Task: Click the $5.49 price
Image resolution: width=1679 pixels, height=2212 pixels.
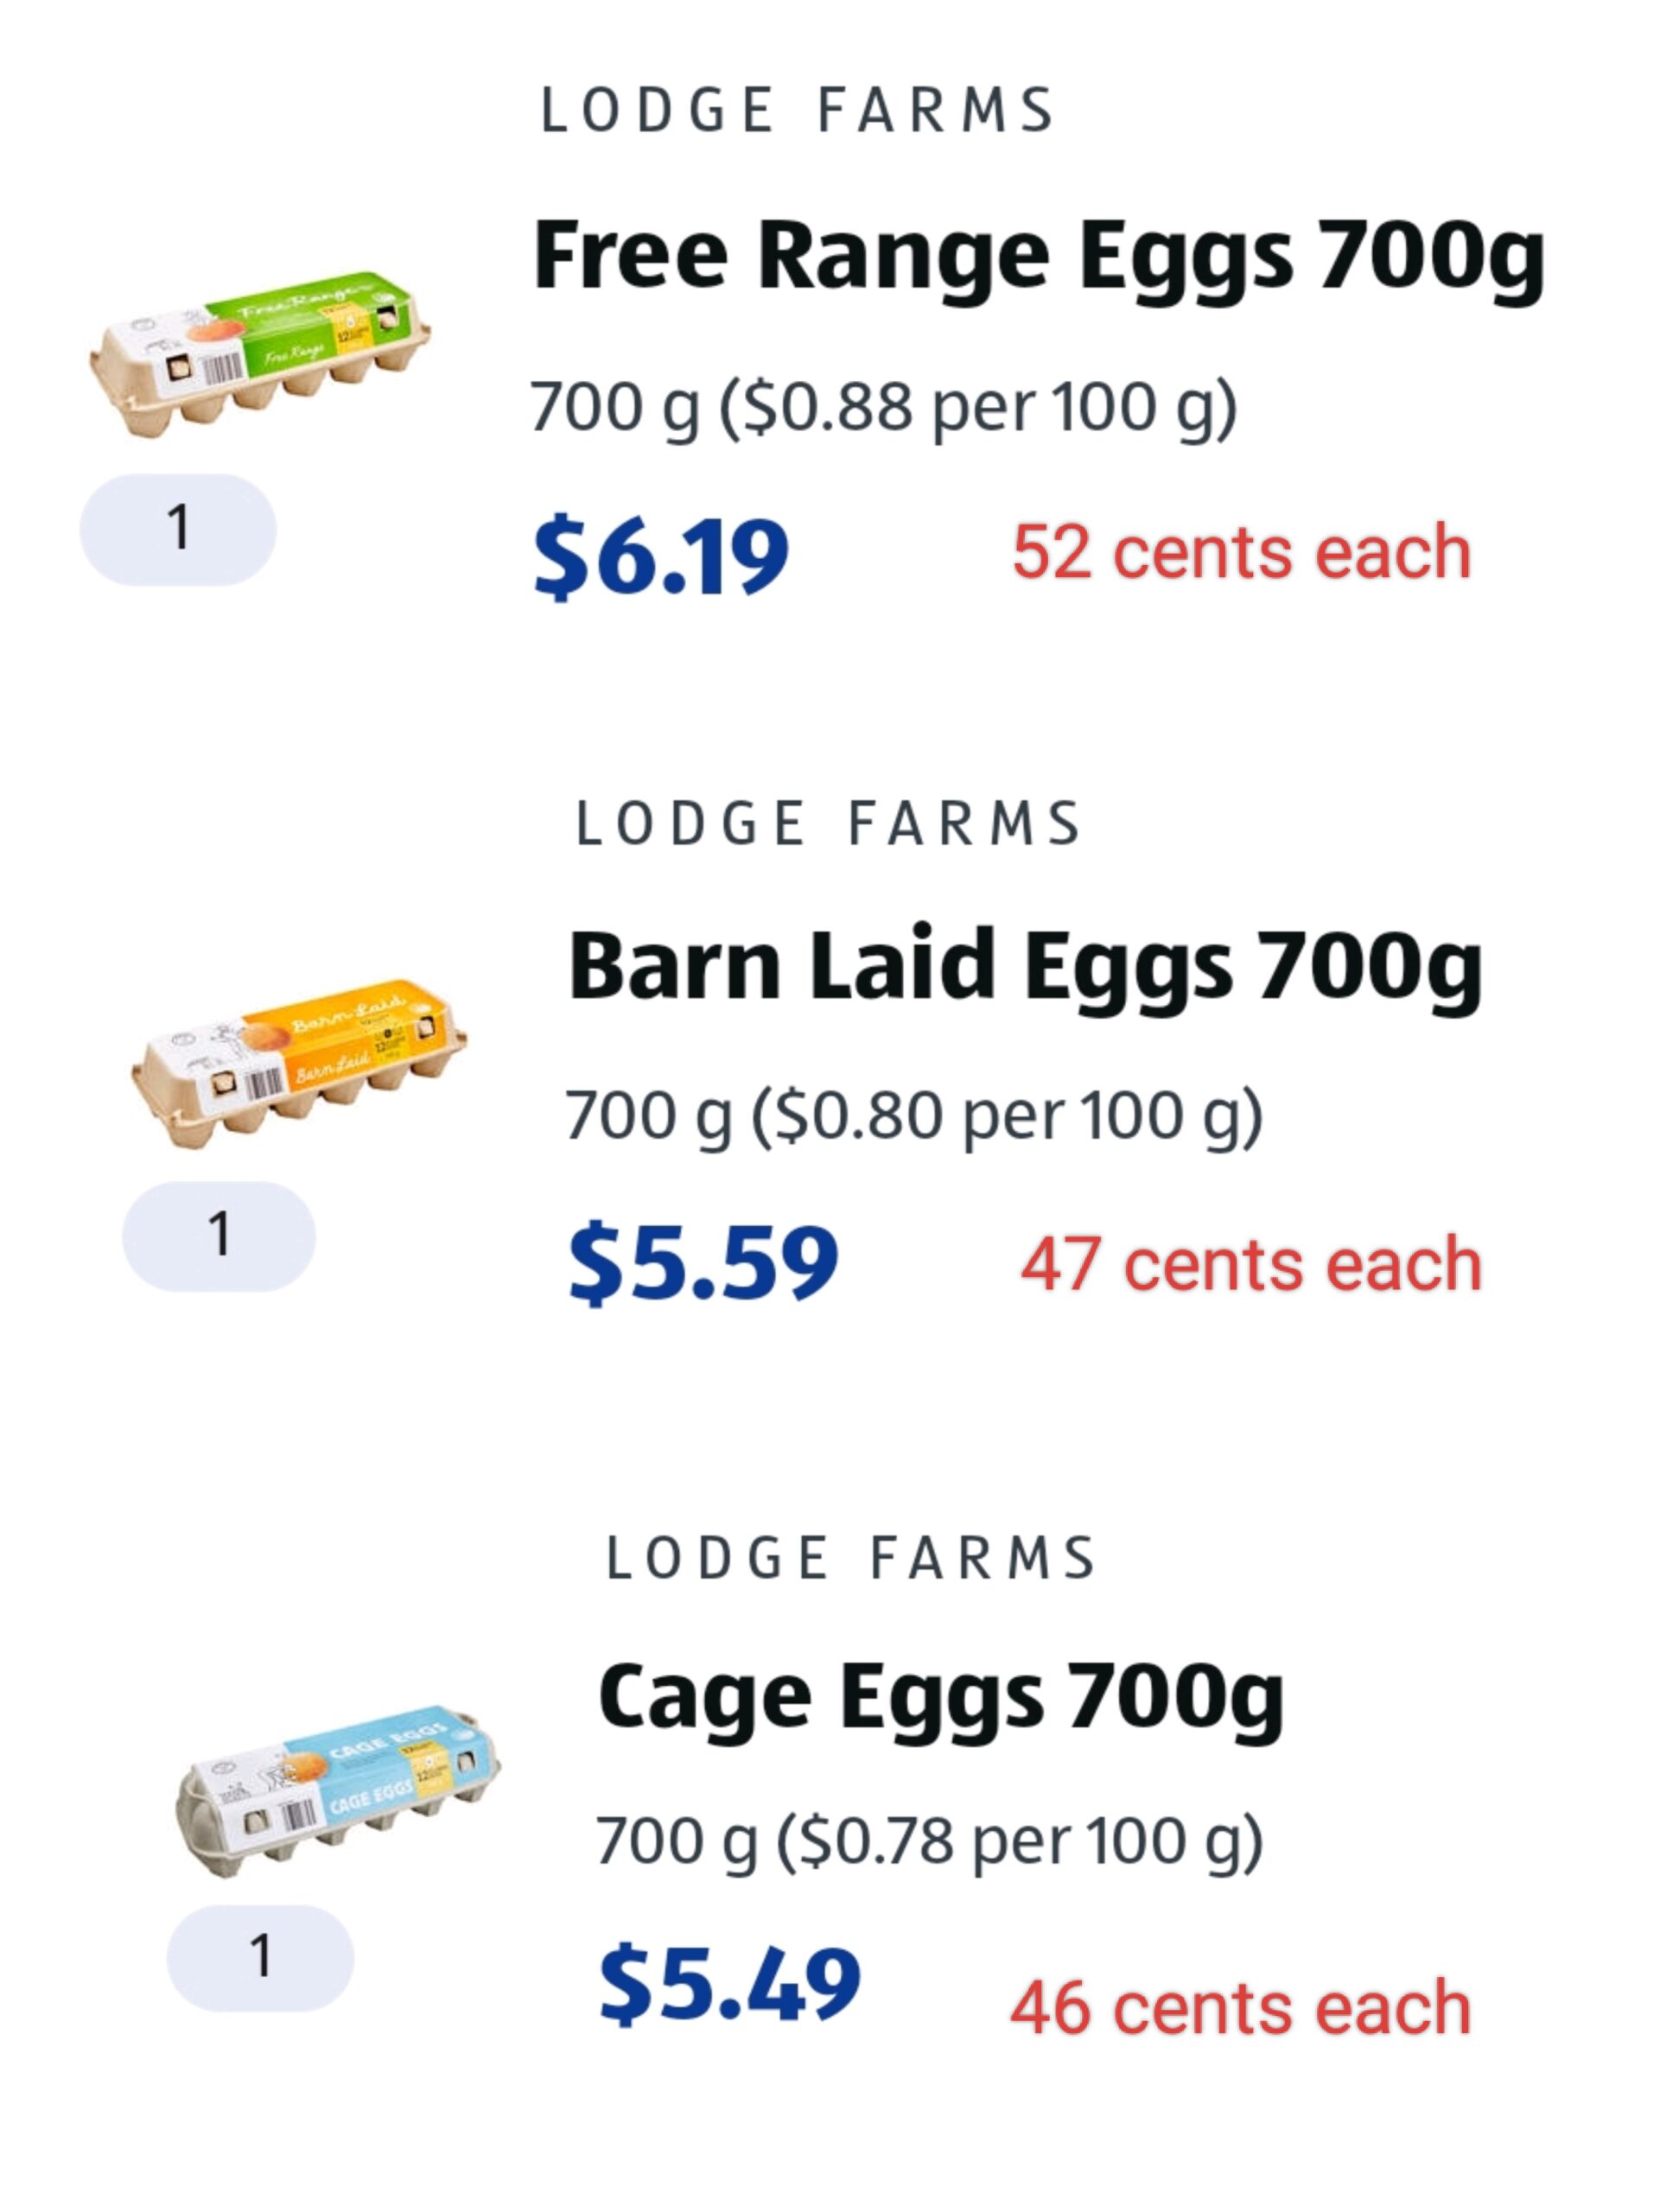Action: pyautogui.click(x=729, y=1984)
